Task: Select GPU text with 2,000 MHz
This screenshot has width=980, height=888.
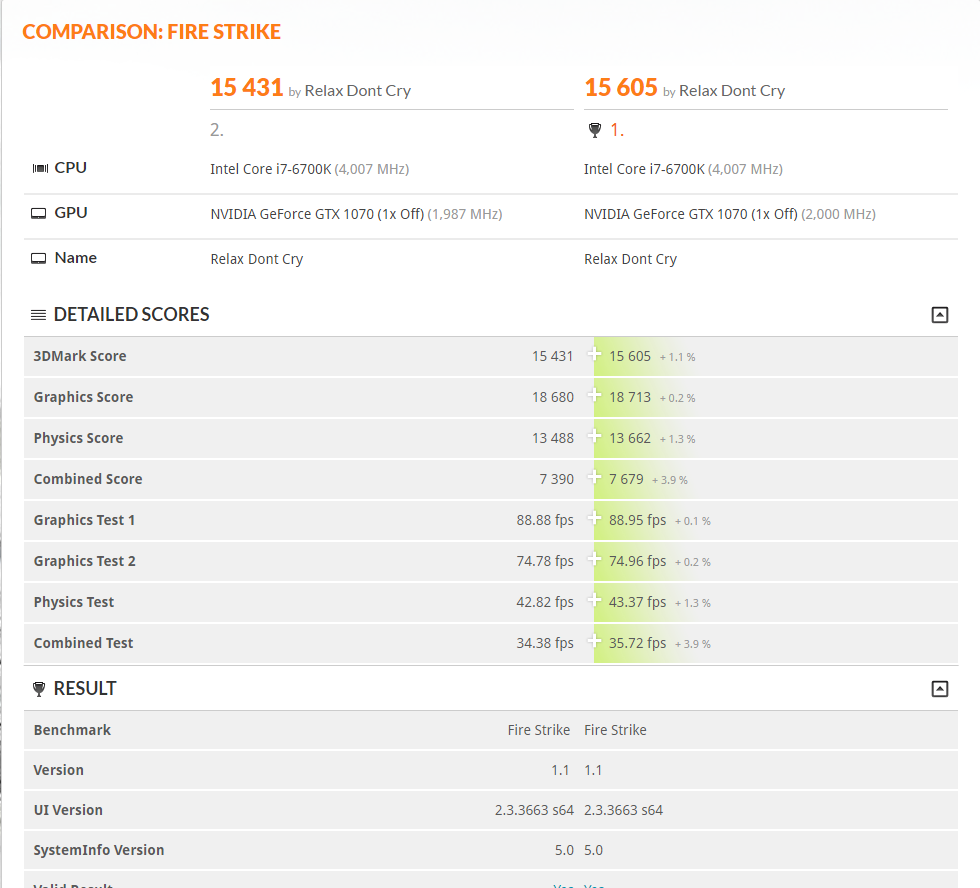Action: click(x=730, y=214)
